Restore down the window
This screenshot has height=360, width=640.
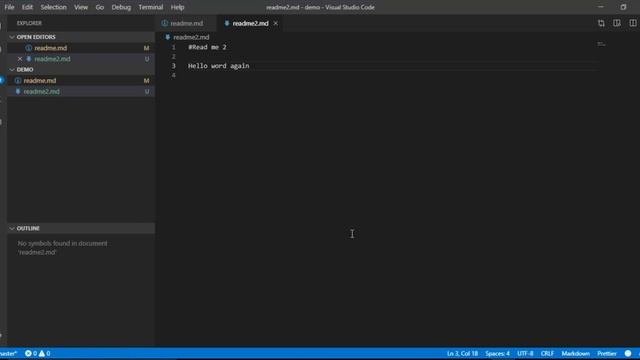623,7
